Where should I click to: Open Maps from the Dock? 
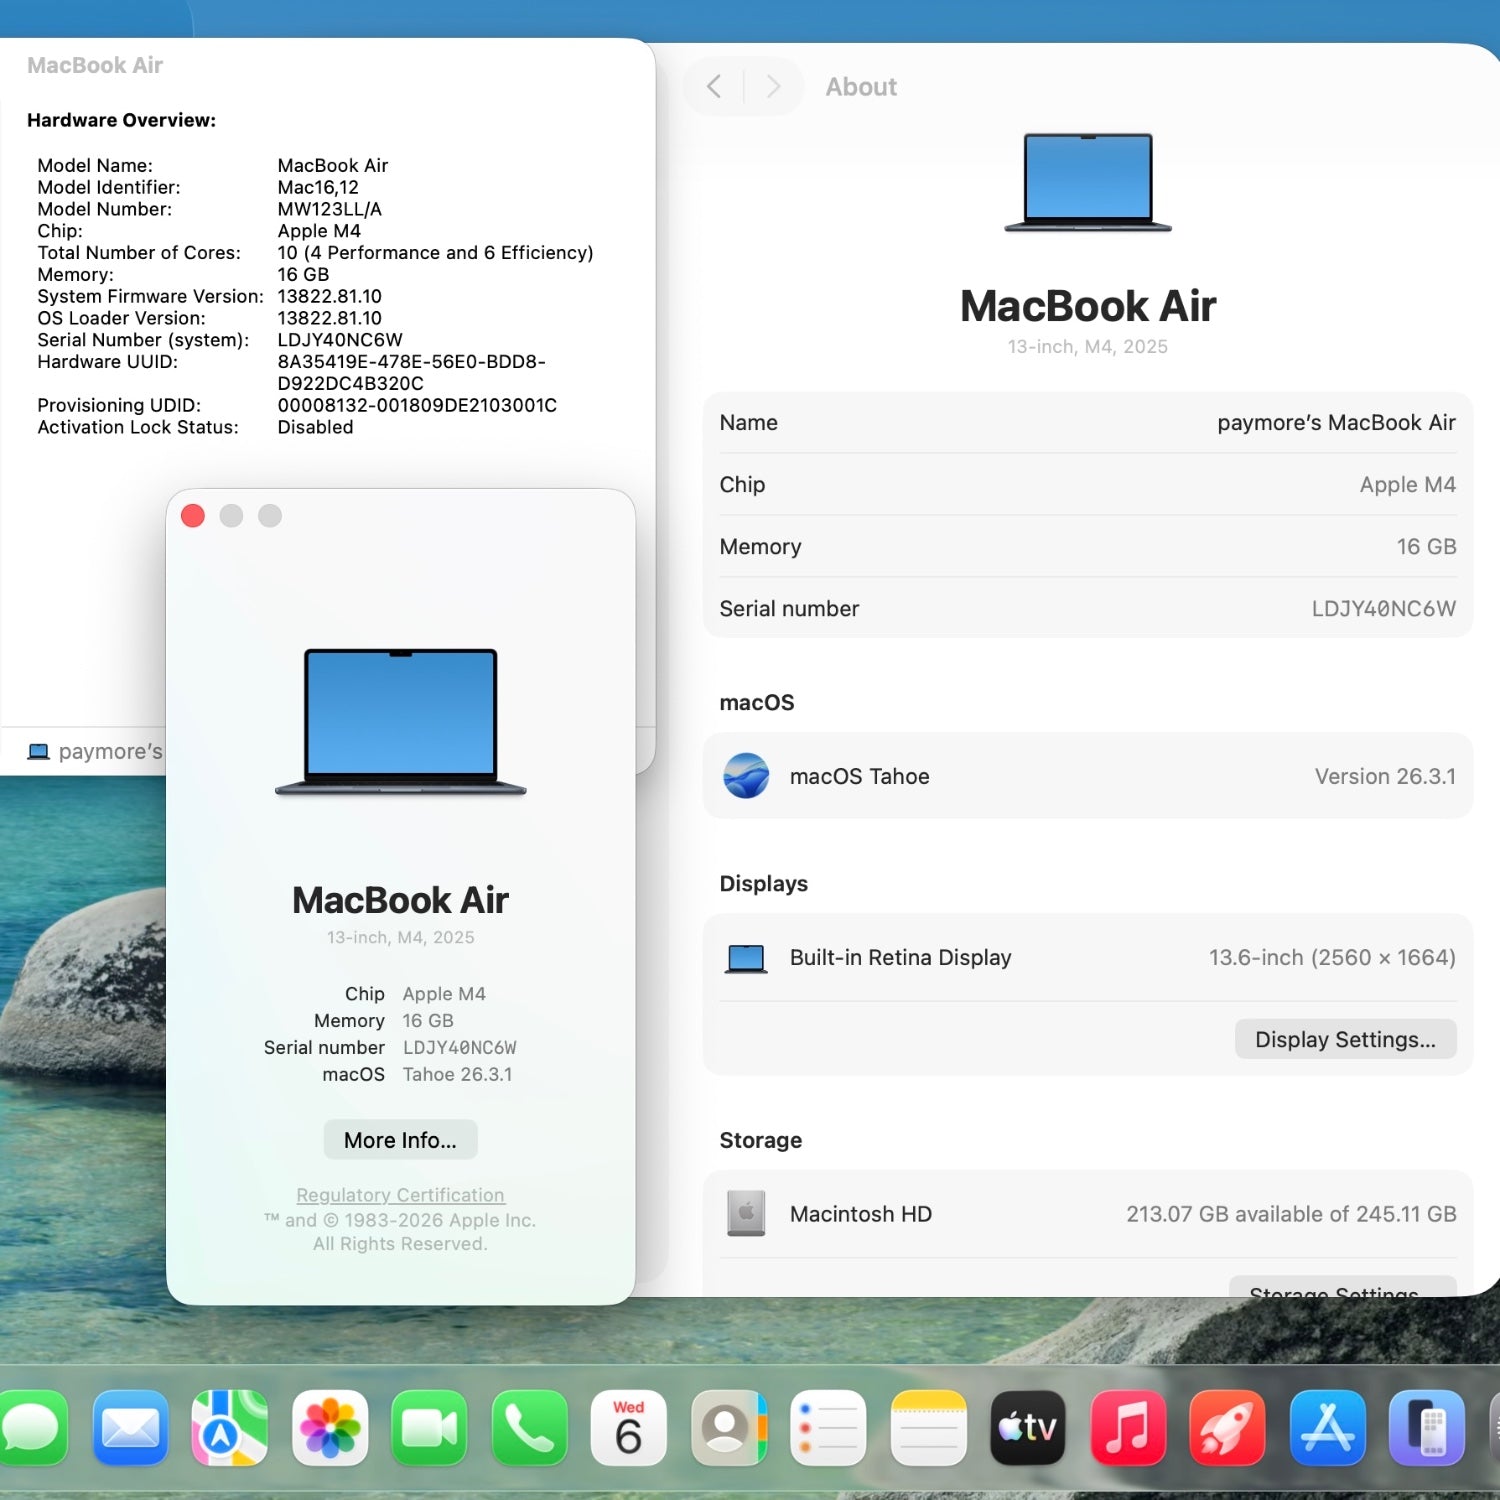click(230, 1427)
